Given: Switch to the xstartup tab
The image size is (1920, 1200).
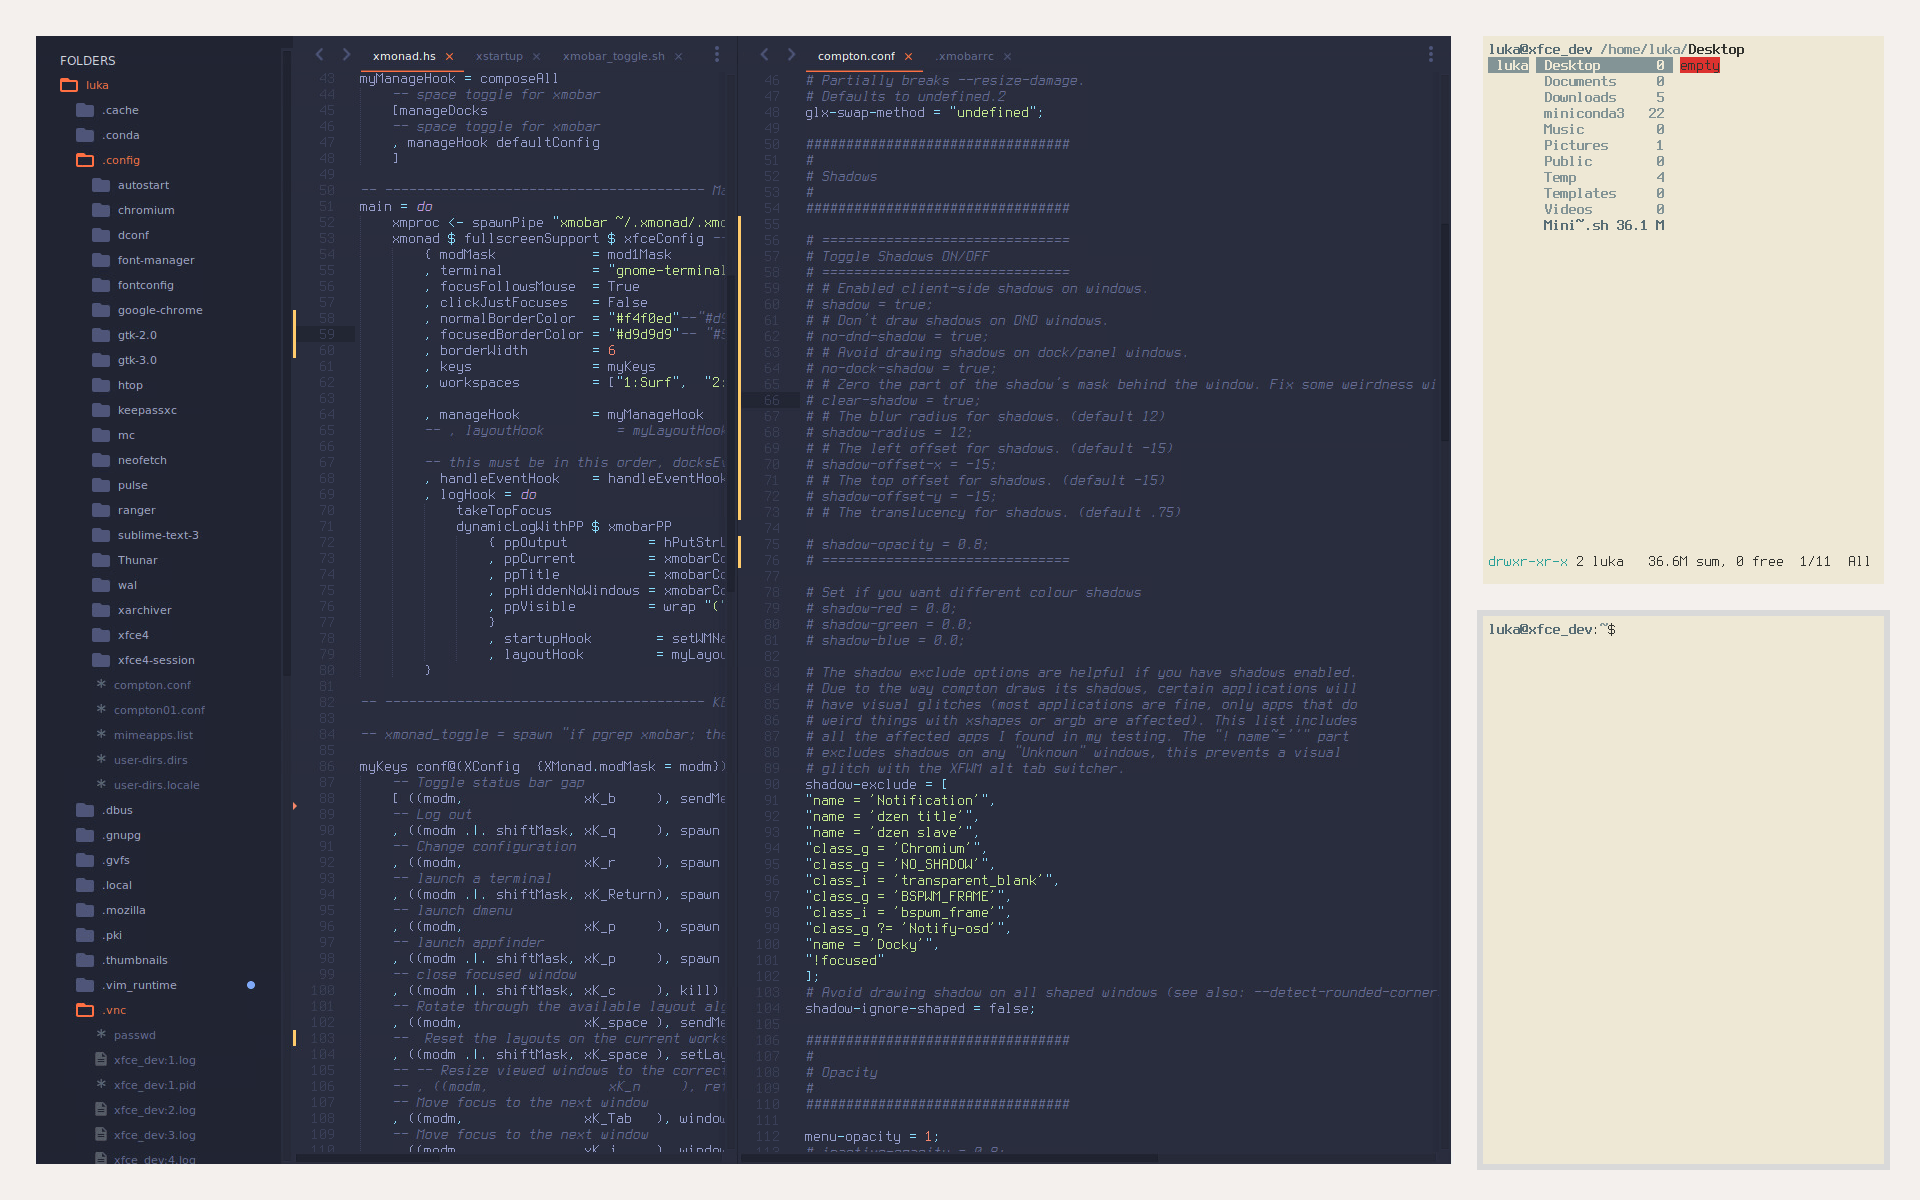Looking at the screenshot, I should click(499, 57).
